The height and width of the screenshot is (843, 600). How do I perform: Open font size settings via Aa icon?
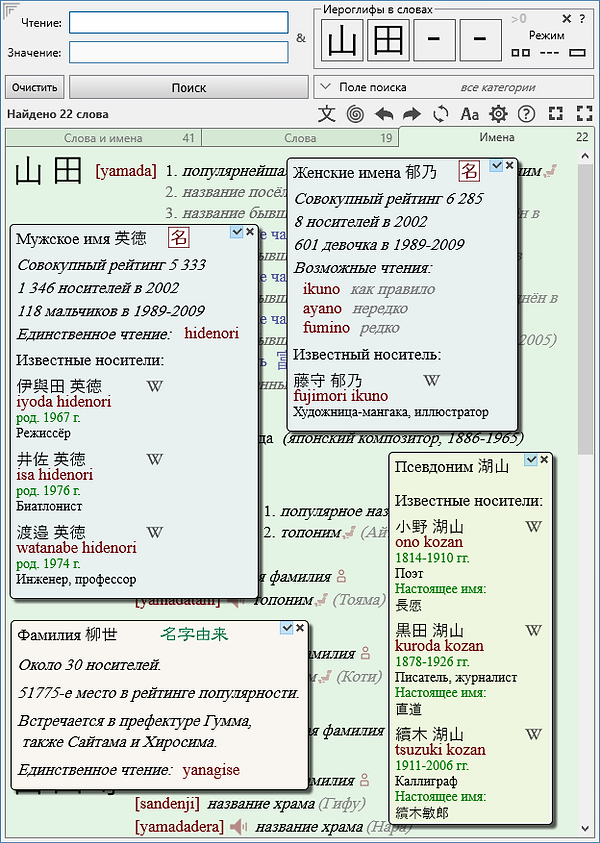coord(470,114)
